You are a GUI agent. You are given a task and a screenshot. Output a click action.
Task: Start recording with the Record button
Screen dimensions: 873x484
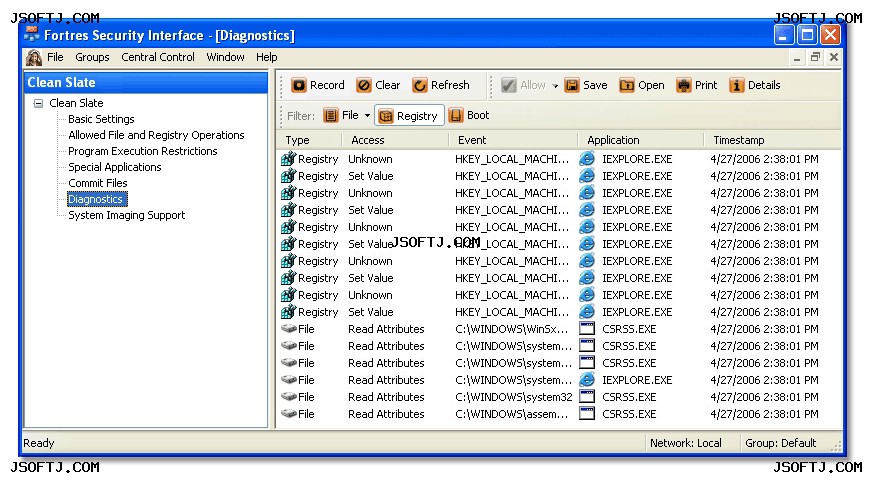pyautogui.click(x=318, y=85)
